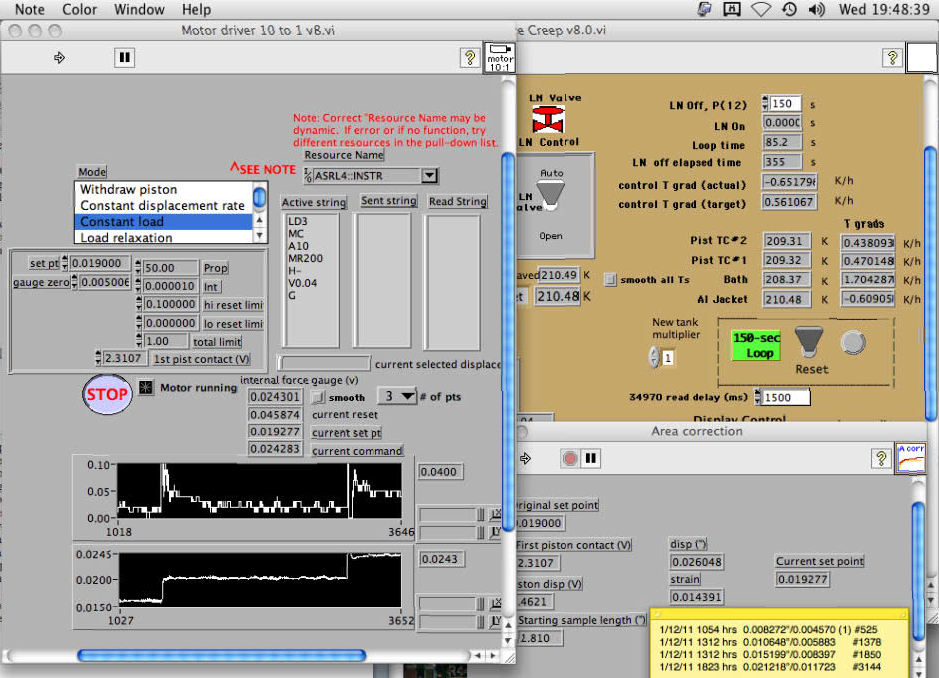Enable the smooth all Ts checkbox
The image size is (939, 678).
click(611, 280)
